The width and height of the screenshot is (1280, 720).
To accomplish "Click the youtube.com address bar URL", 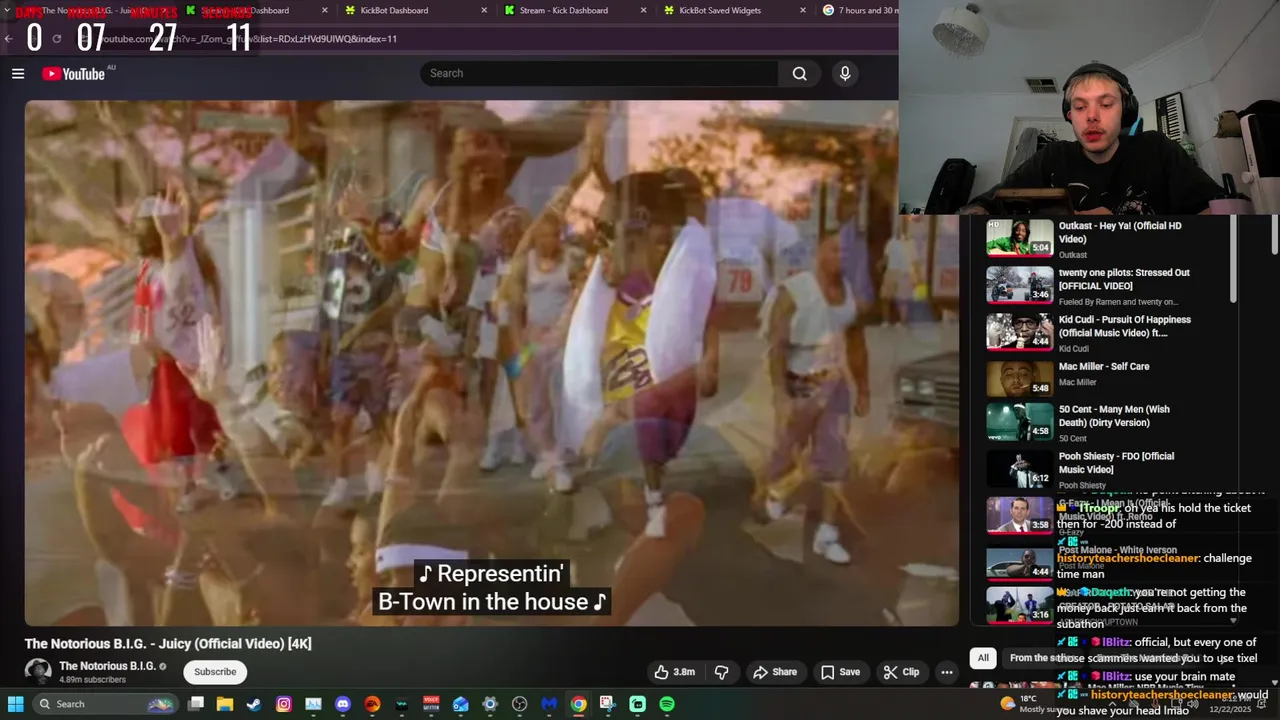I will click(x=250, y=39).
